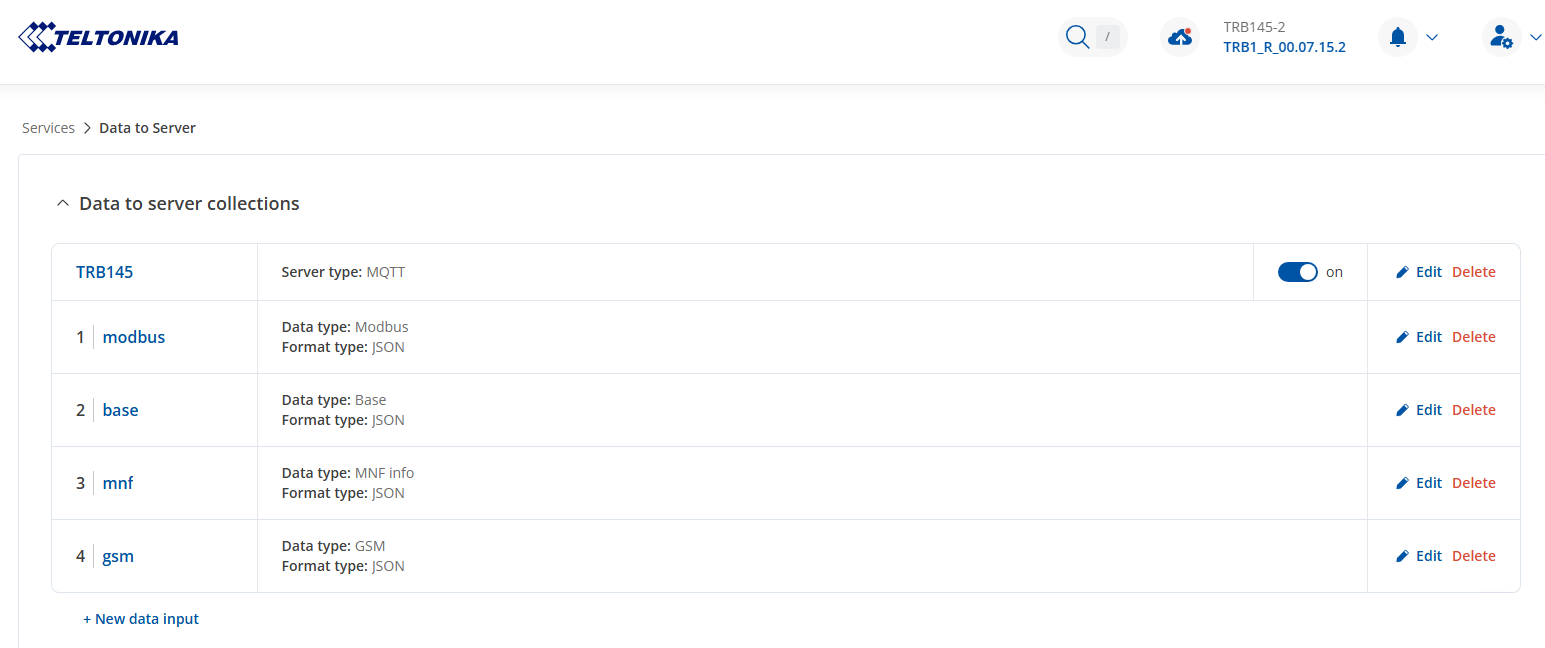Add a new data input
Screen dimensions: 1545x648
click(141, 619)
